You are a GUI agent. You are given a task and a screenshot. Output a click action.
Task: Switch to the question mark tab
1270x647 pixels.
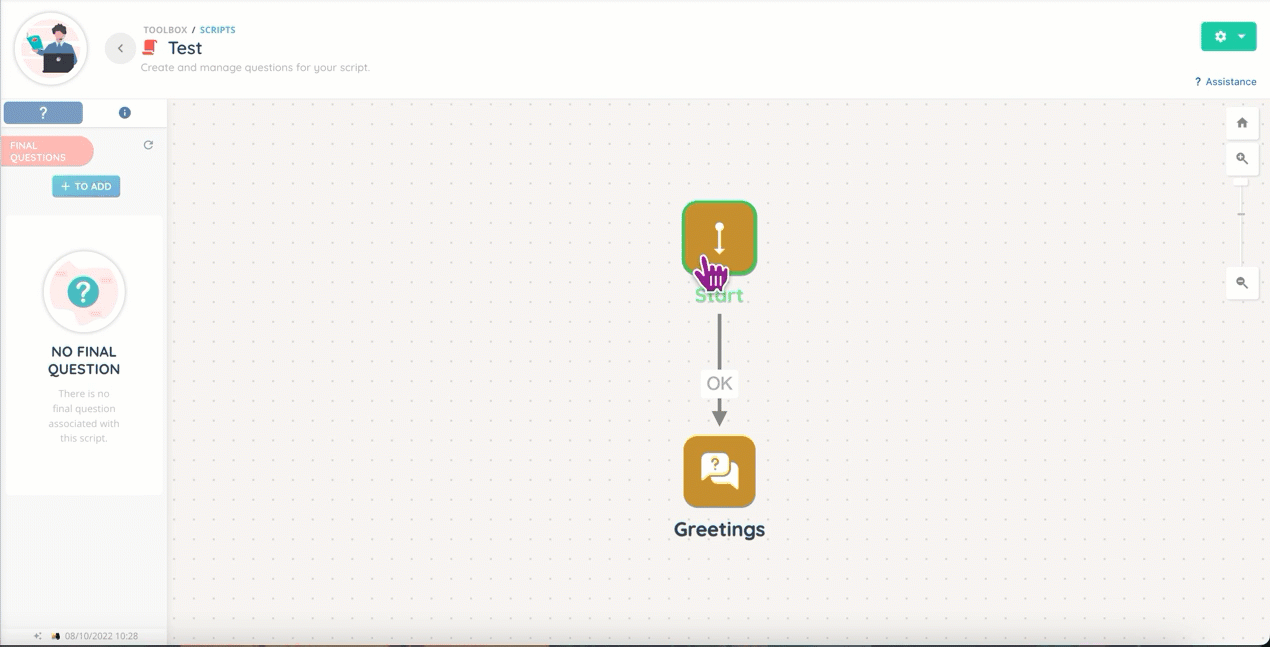[43, 113]
